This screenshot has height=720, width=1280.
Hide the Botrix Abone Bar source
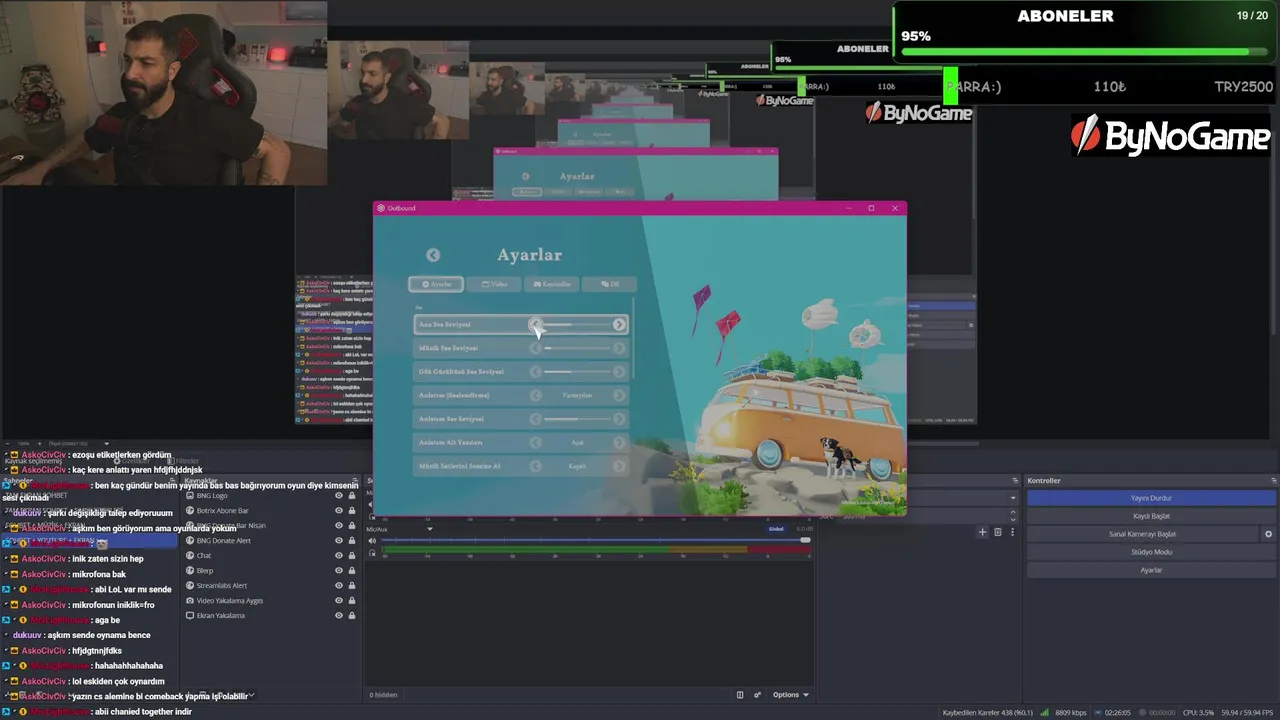[x=339, y=511]
